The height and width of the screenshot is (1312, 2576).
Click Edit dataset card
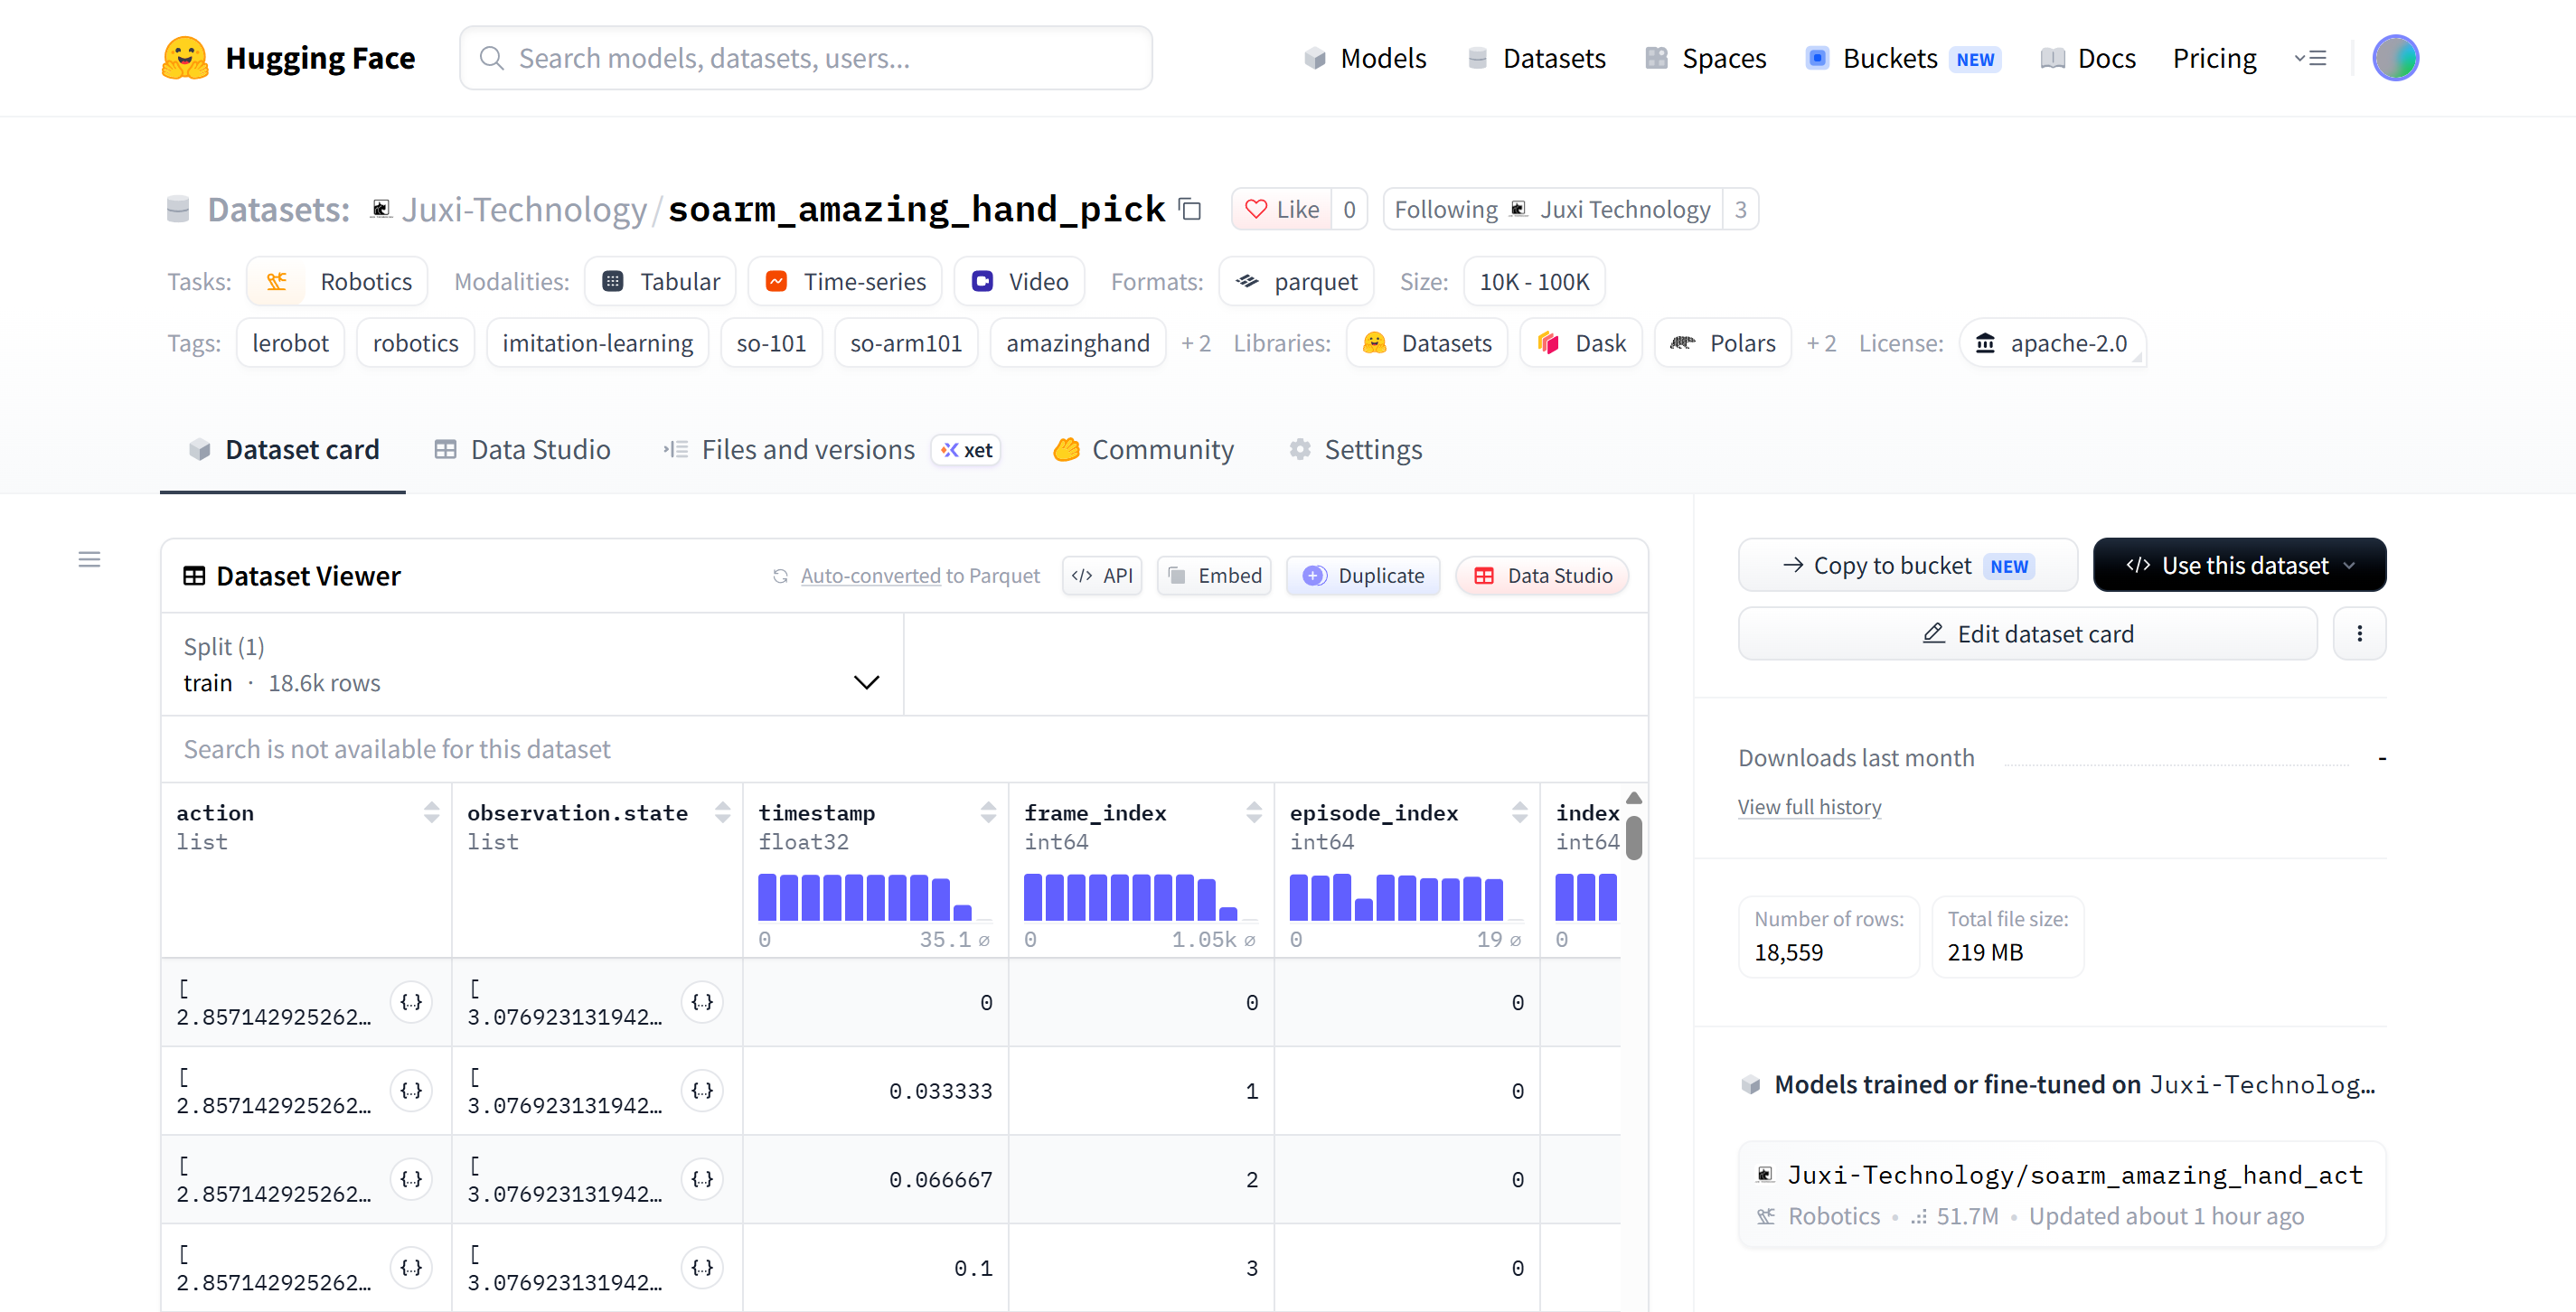[x=2028, y=634]
